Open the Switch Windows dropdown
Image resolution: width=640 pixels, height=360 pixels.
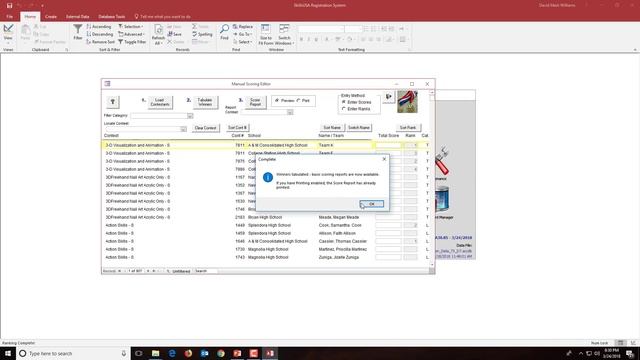tap(284, 34)
